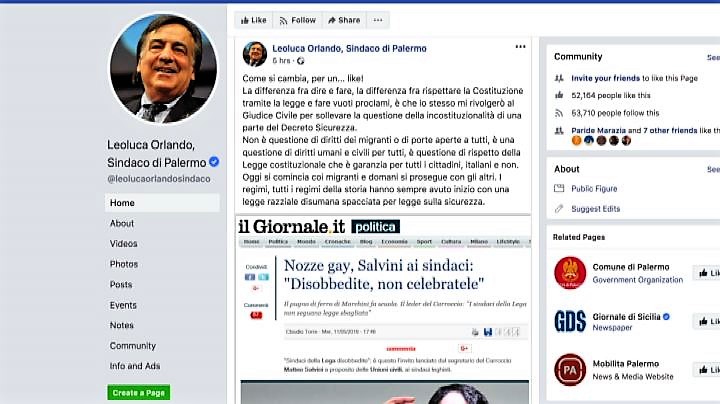
Task: Like the Giornale di Sicilia related page
Action: [x=706, y=321]
